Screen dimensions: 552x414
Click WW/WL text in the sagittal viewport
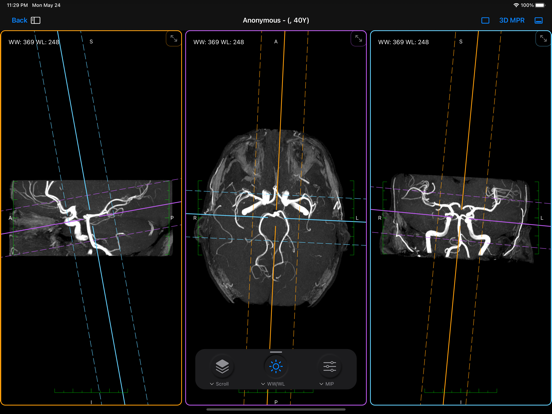click(x=34, y=42)
